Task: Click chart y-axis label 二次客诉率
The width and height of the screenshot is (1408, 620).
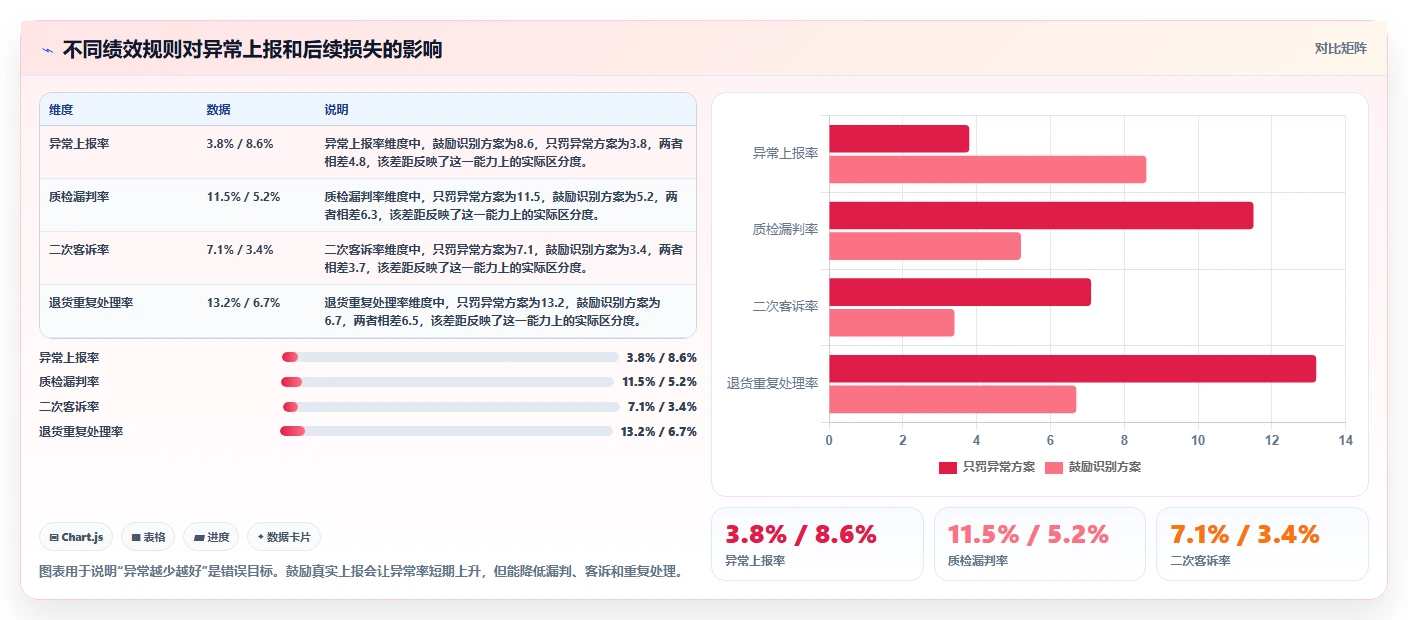Action: (785, 306)
